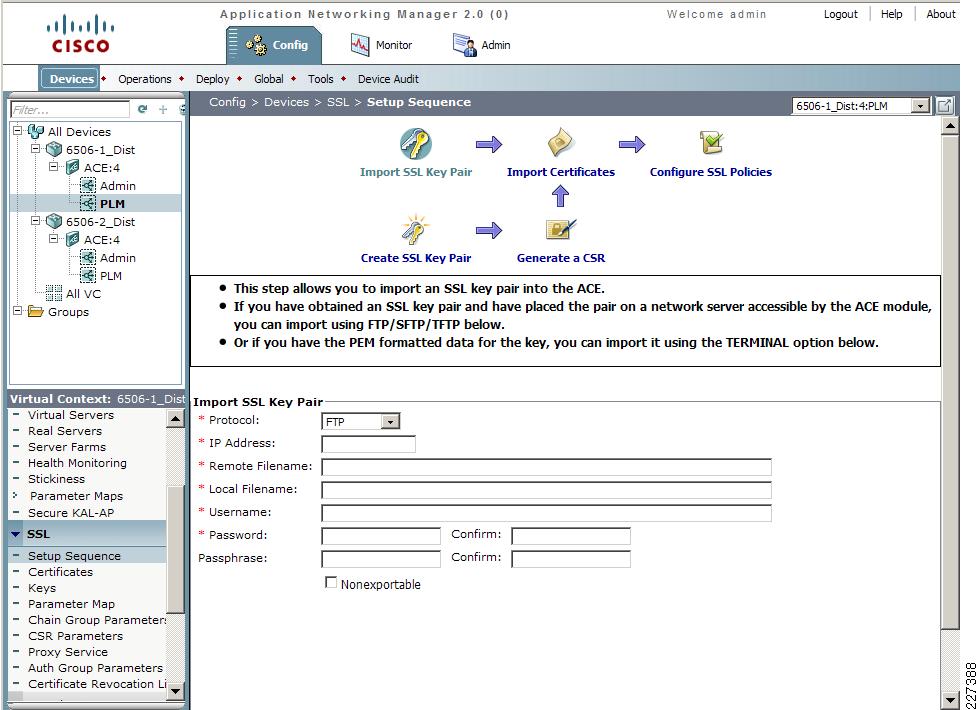Toggle the Nonexportable checkbox
This screenshot has height=710, width=977.
[x=331, y=583]
